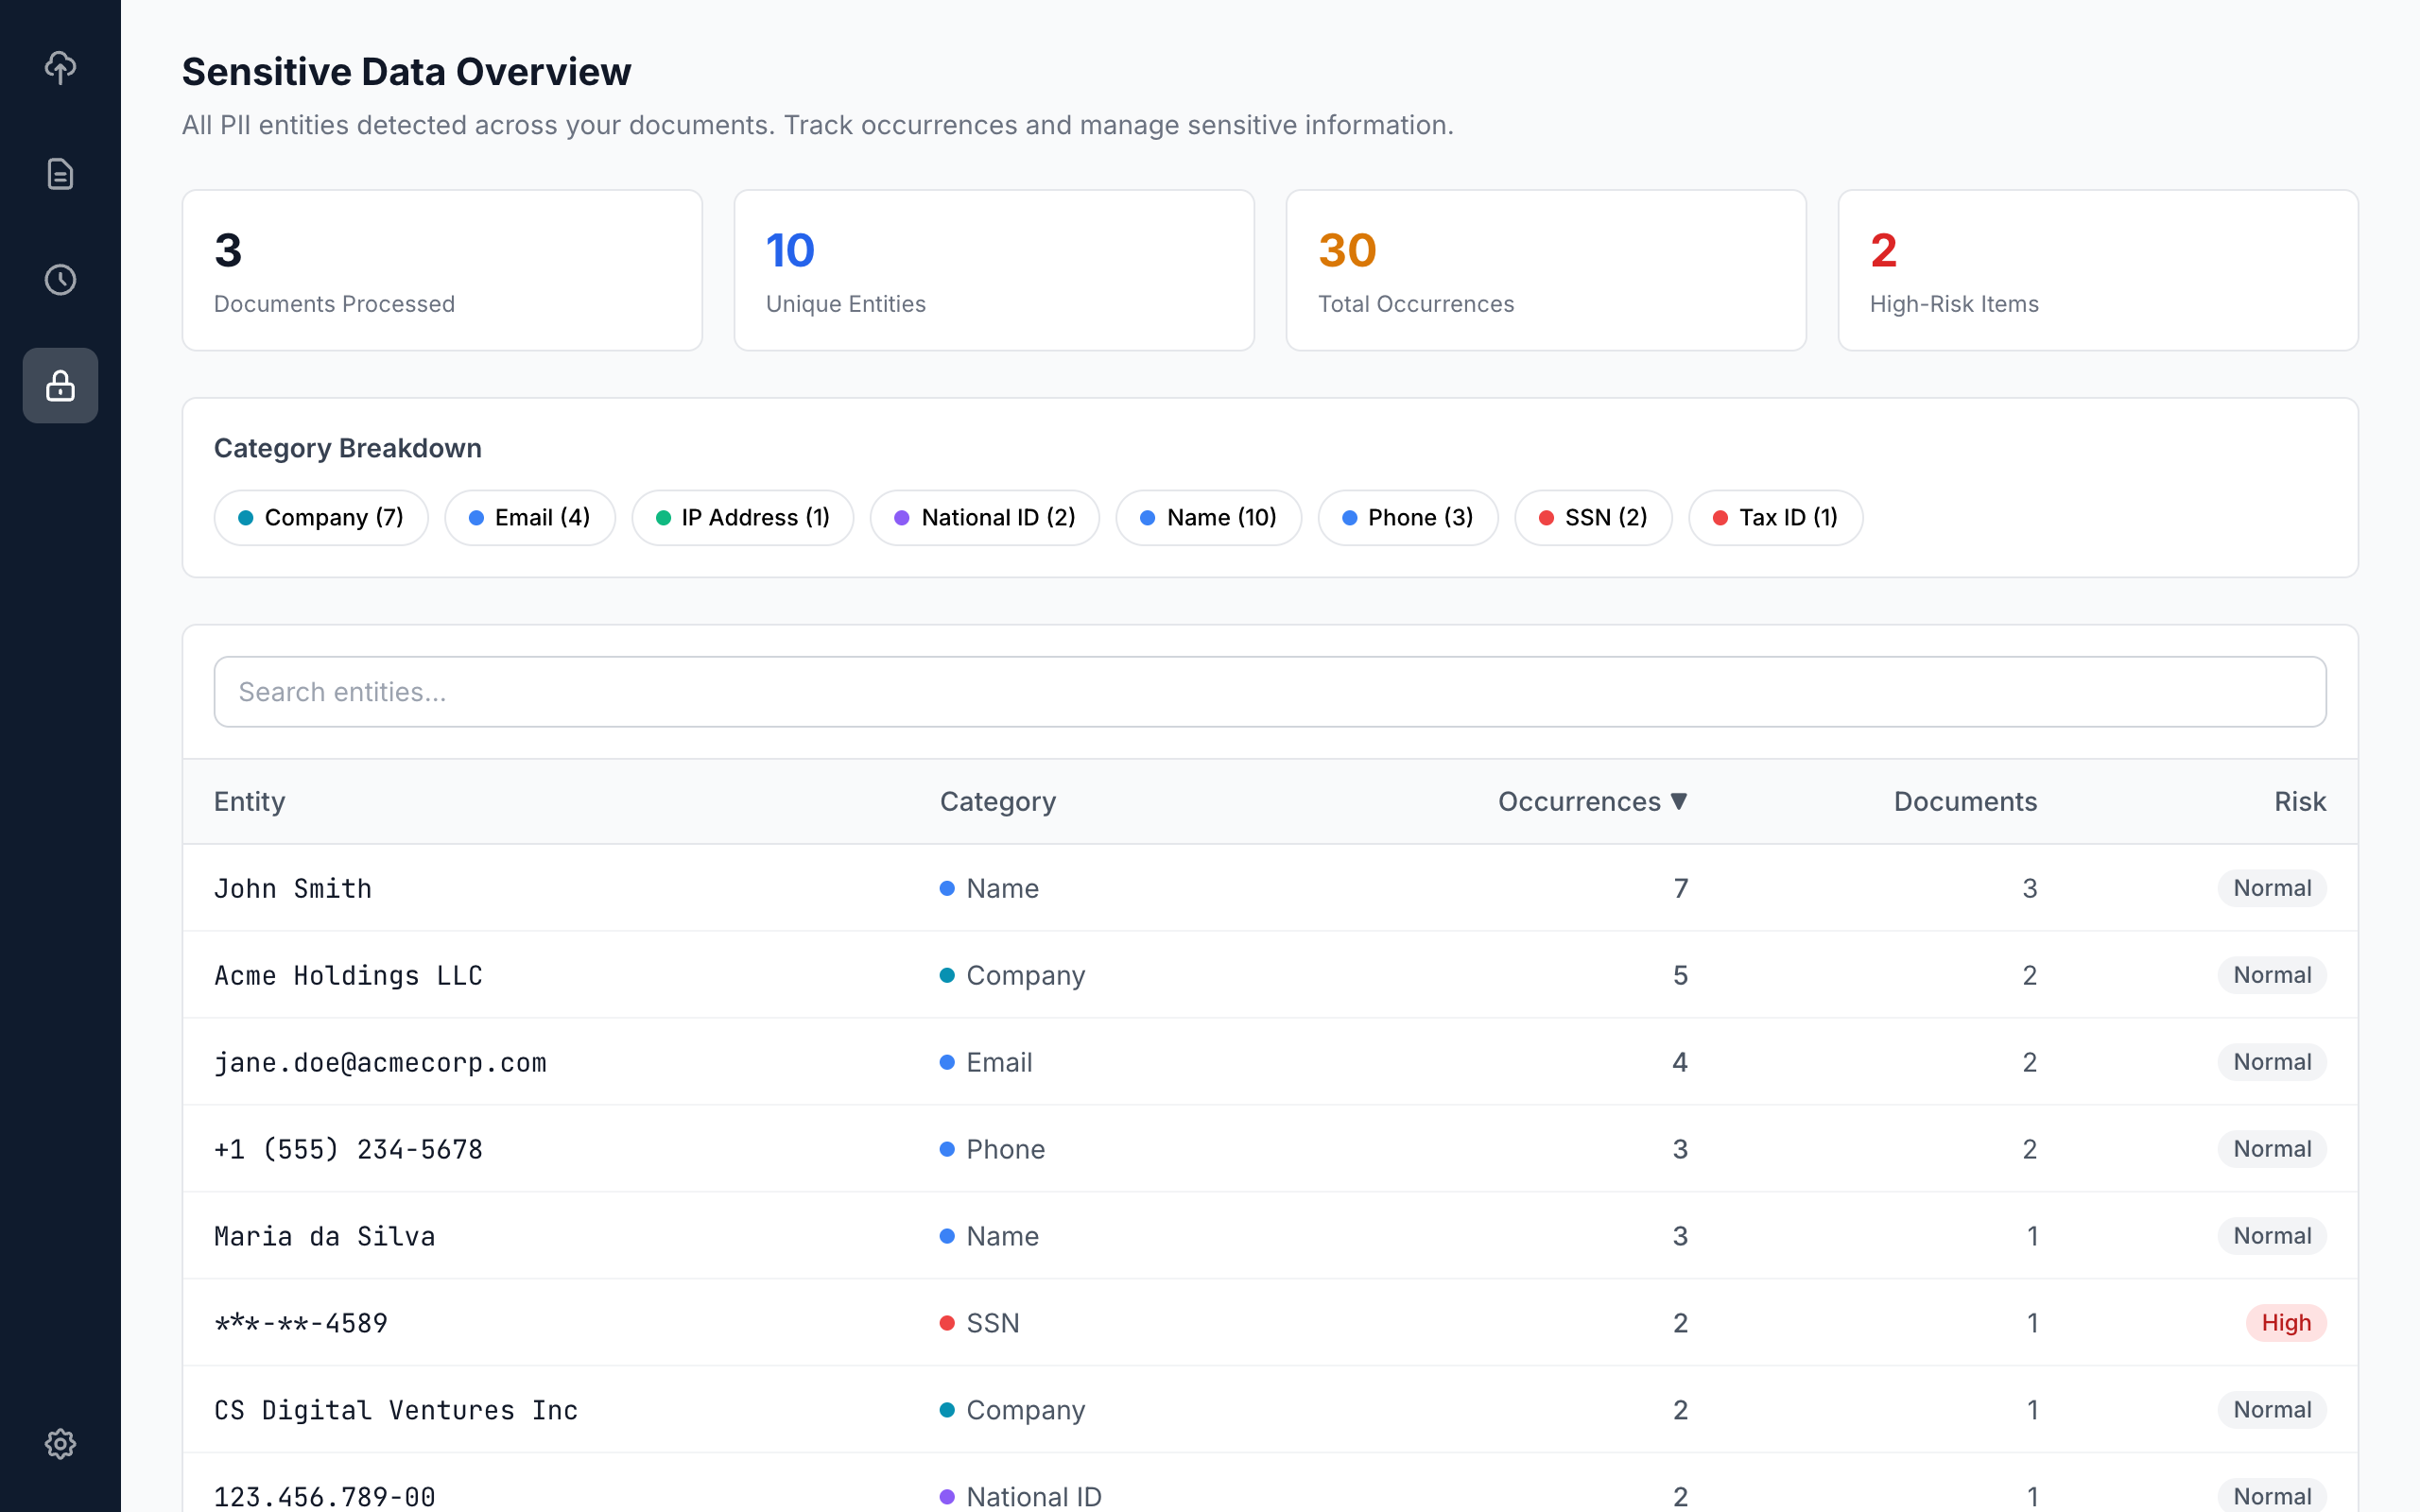Select the Phone (3) filter chip
The image size is (2420, 1512).
[1408, 517]
